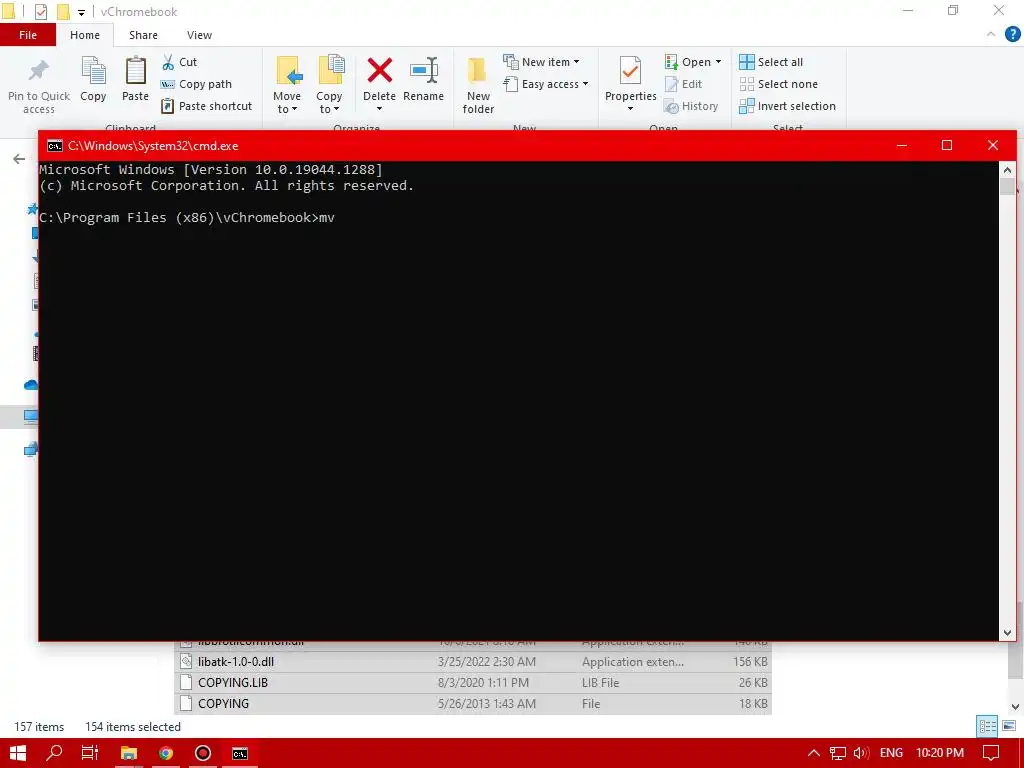Open Task View on the taskbar
The width and height of the screenshot is (1024, 768).
[x=90, y=753]
